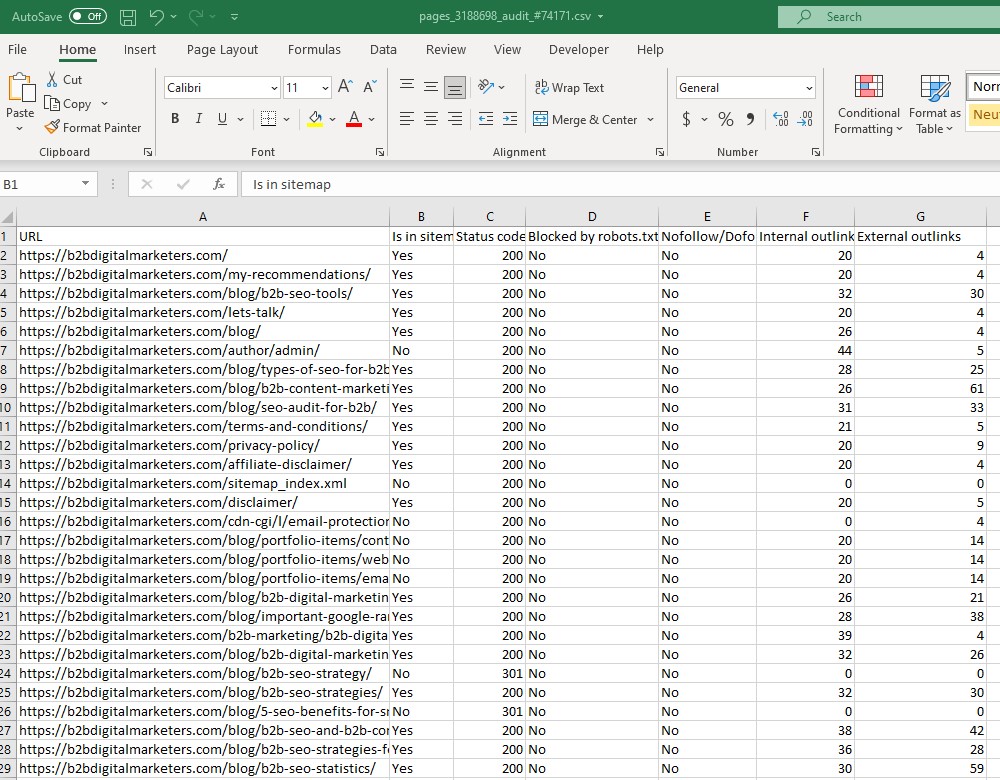Click the Search box in title bar
Viewport: 1000px width, 780px height.
point(889,17)
